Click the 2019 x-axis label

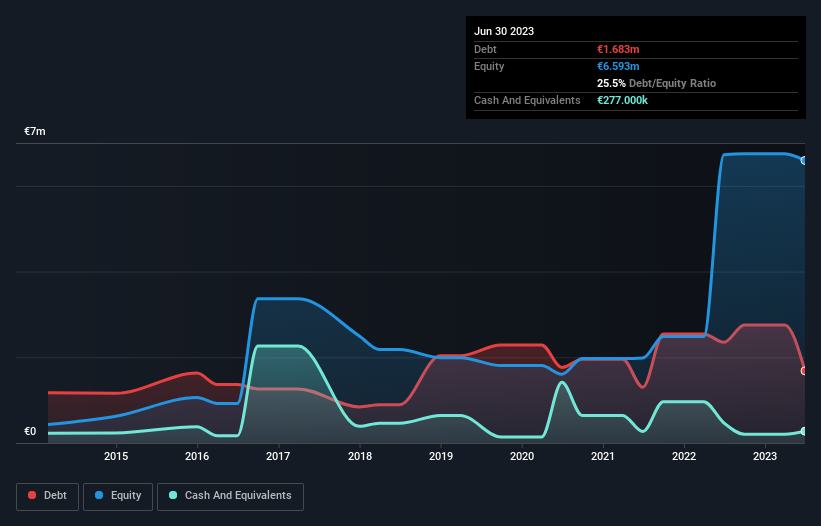coord(441,456)
